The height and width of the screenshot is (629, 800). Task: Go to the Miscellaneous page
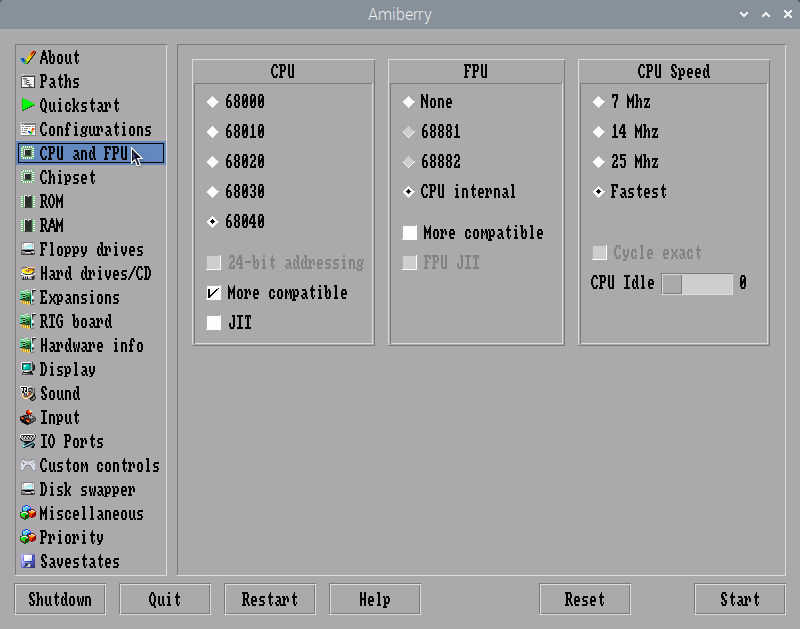point(91,513)
